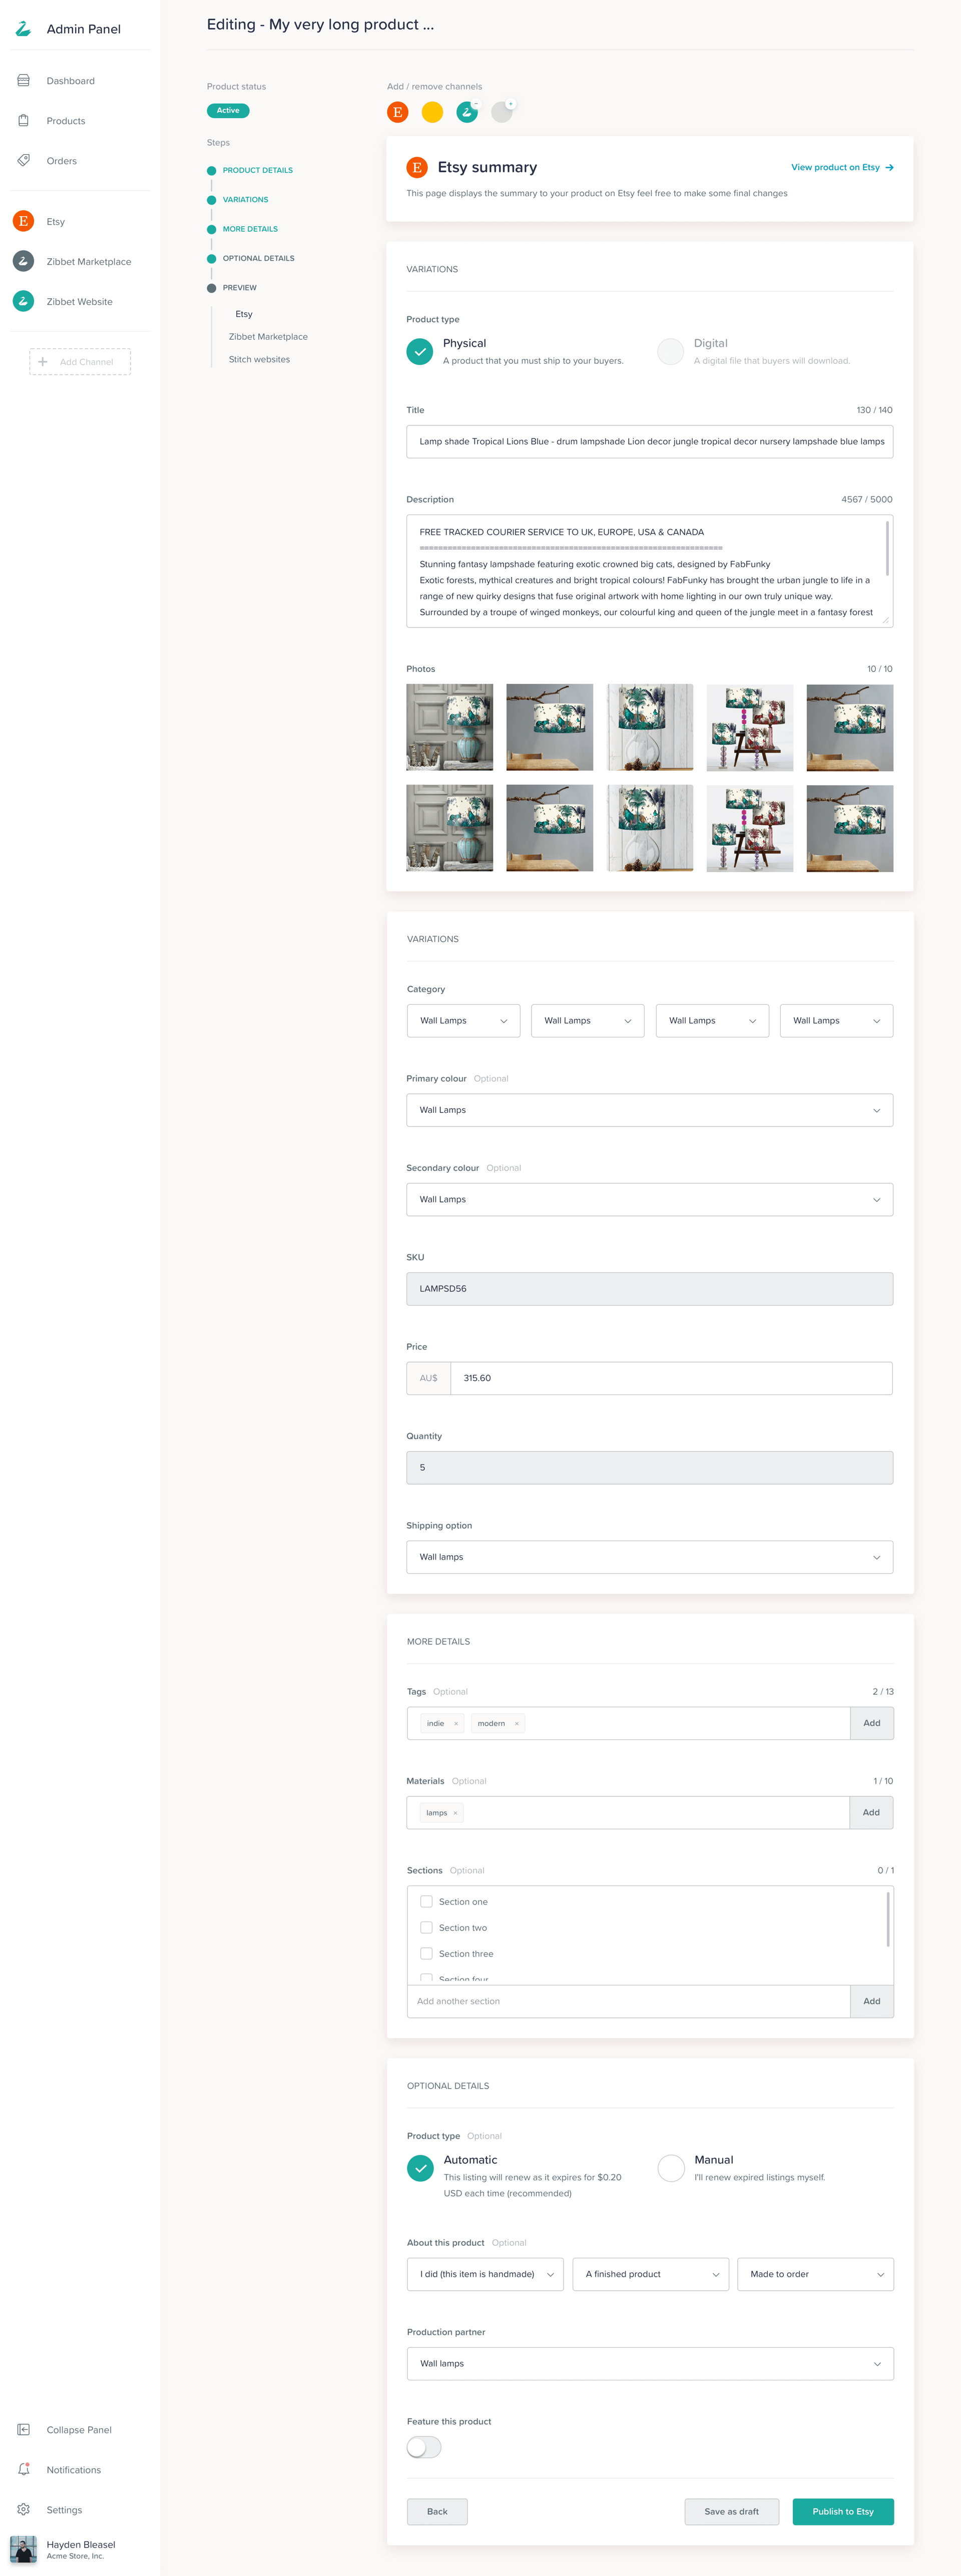Viewport: 961px width, 2576px height.
Task: Click the step dot beside PRODUCT DETAILS
Action: (x=211, y=170)
